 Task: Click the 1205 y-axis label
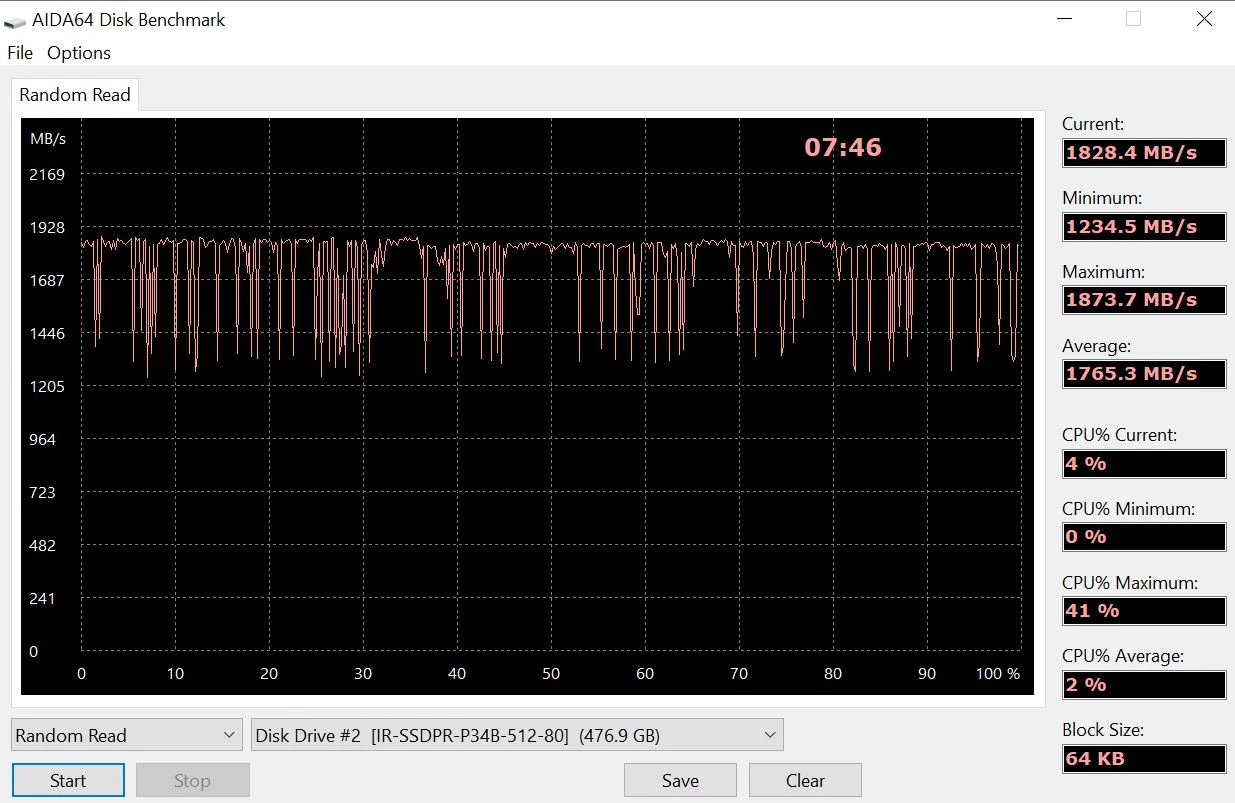tap(47, 387)
